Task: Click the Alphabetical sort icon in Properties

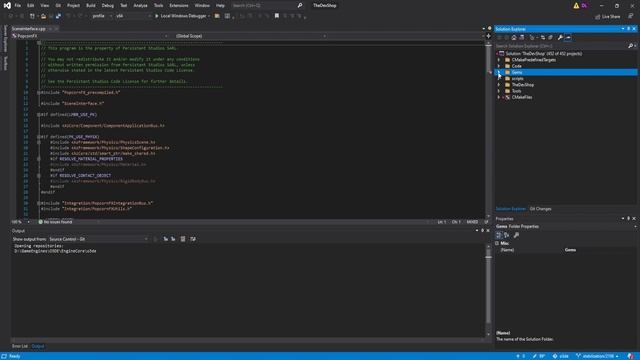Action: click(x=507, y=235)
